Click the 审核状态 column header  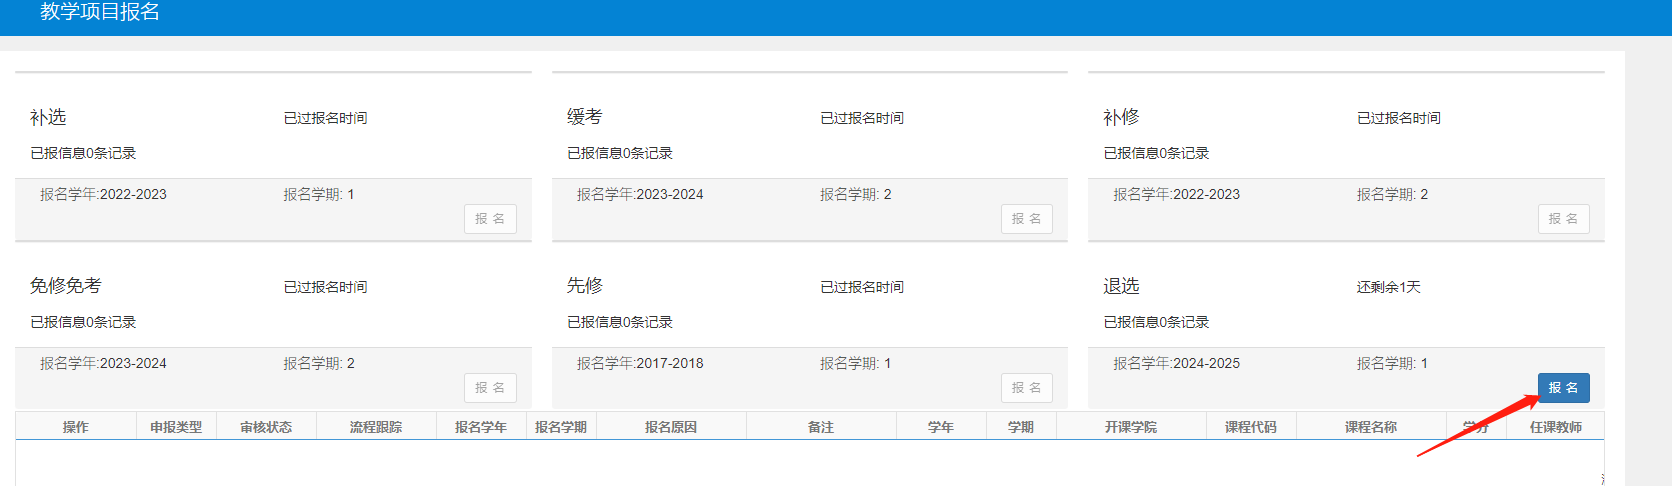click(x=266, y=427)
